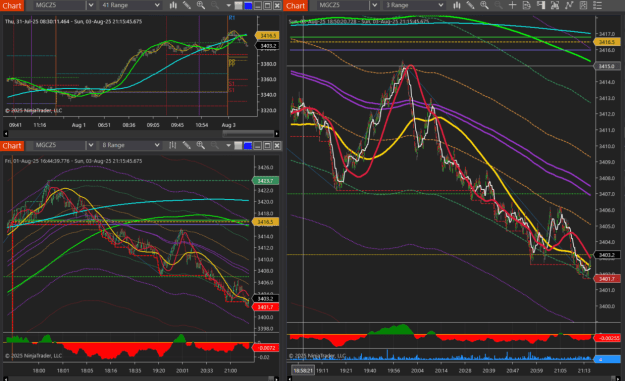The width and height of the screenshot is (625, 381).
Task: Close the 8 Range chart window
Action: [x=277, y=145]
